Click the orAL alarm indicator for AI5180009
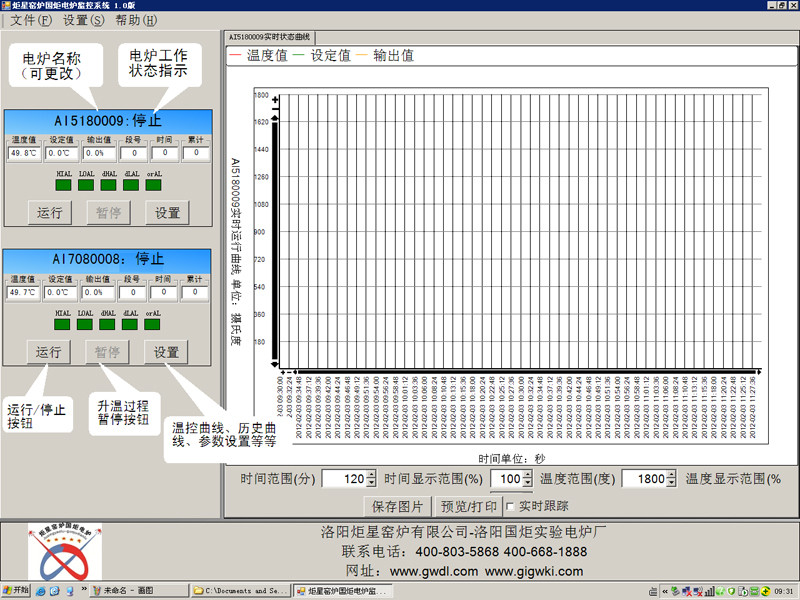800x600 pixels. coord(153,184)
